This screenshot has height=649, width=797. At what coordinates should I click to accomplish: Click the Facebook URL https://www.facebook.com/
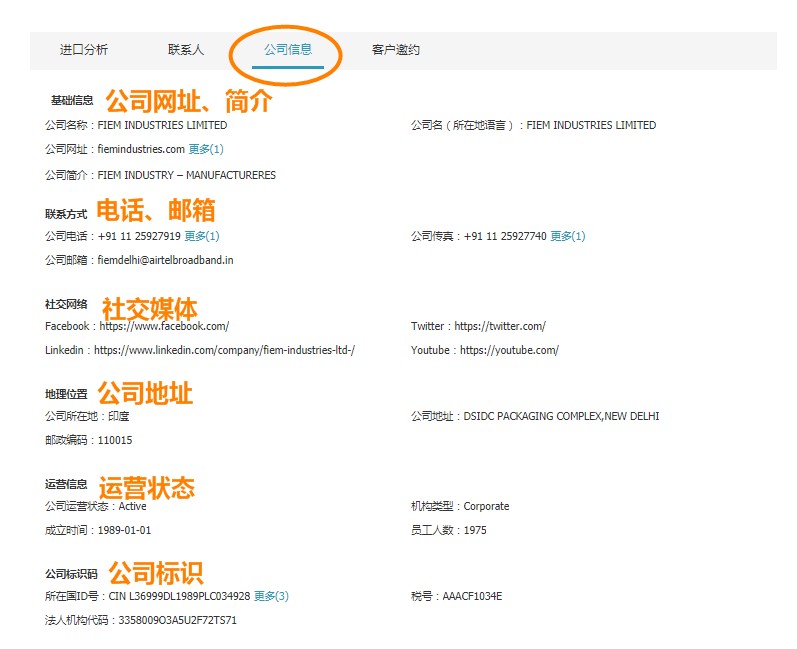coord(164,326)
